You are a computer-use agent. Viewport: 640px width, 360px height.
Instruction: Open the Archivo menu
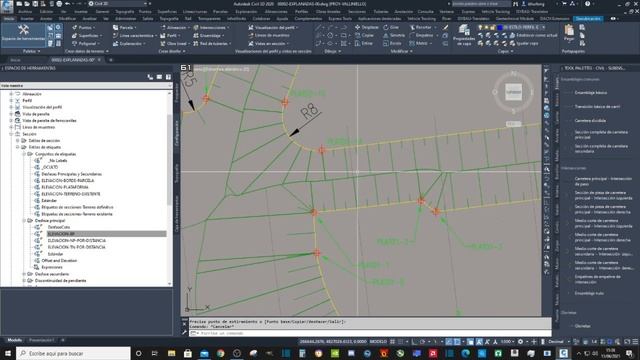(x=24, y=12)
